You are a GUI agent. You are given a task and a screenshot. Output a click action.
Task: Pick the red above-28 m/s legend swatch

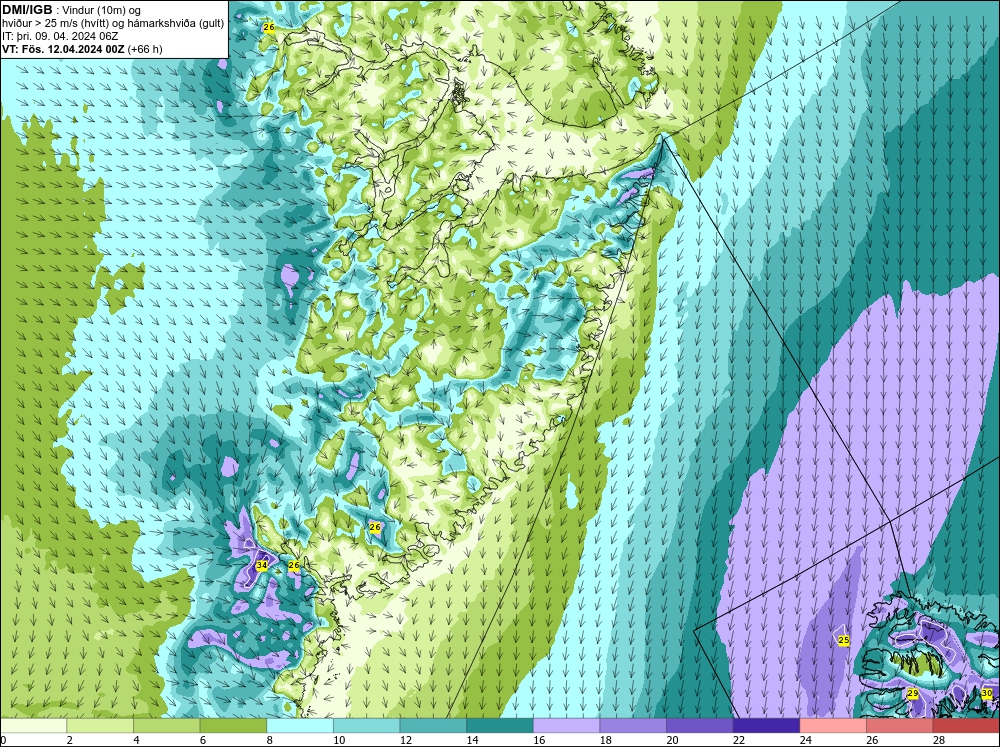966,725
